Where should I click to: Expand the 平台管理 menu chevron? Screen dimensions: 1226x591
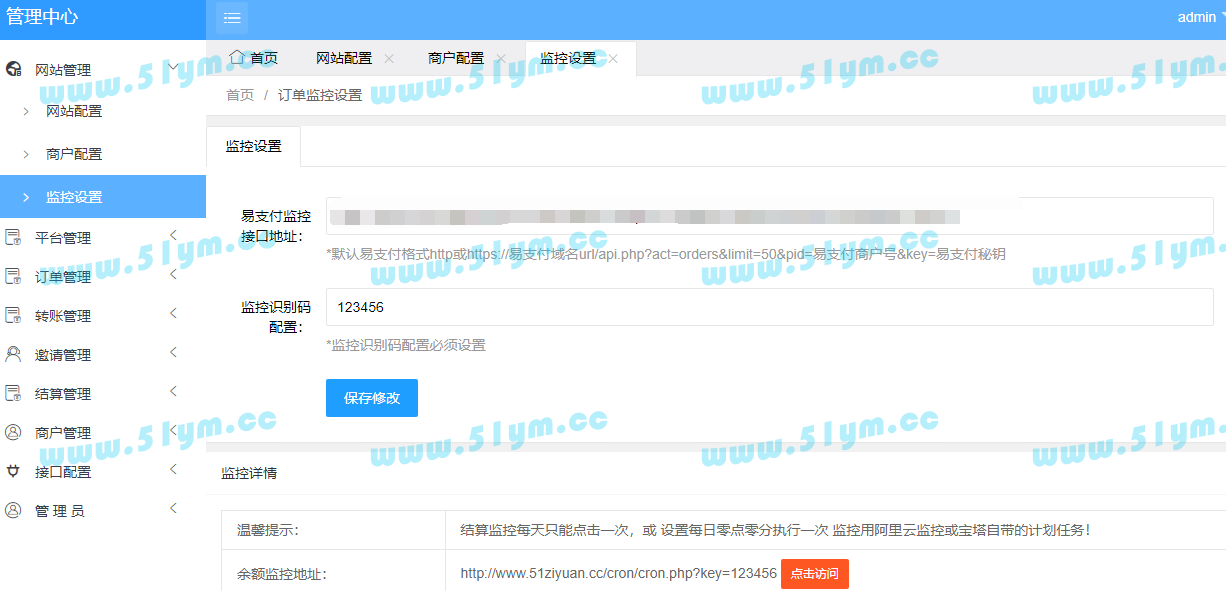(x=173, y=235)
